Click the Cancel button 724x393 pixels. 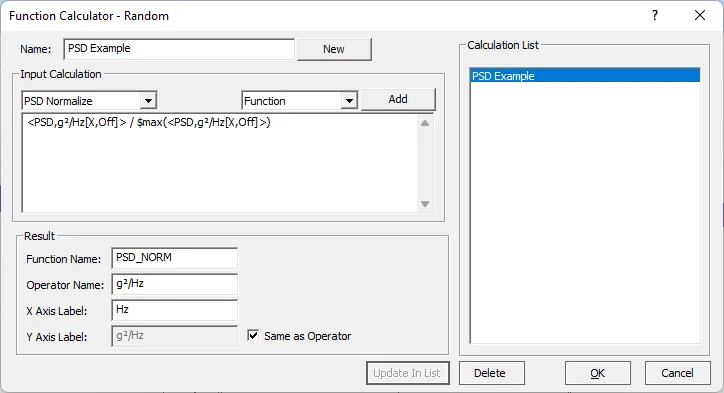click(677, 373)
